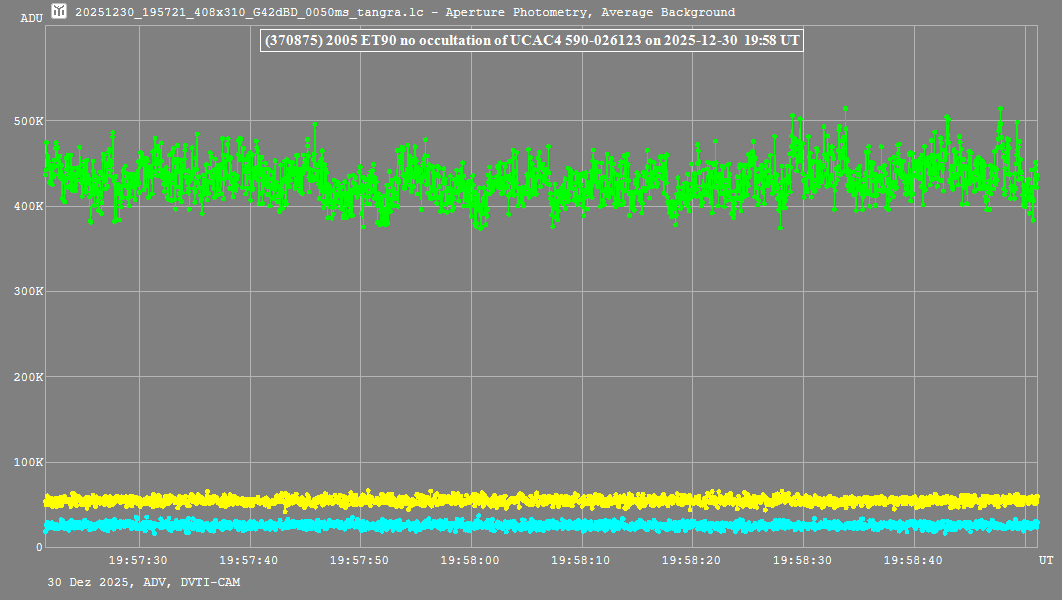Click the 100K y-axis label
The image size is (1062, 600).
coord(26,463)
